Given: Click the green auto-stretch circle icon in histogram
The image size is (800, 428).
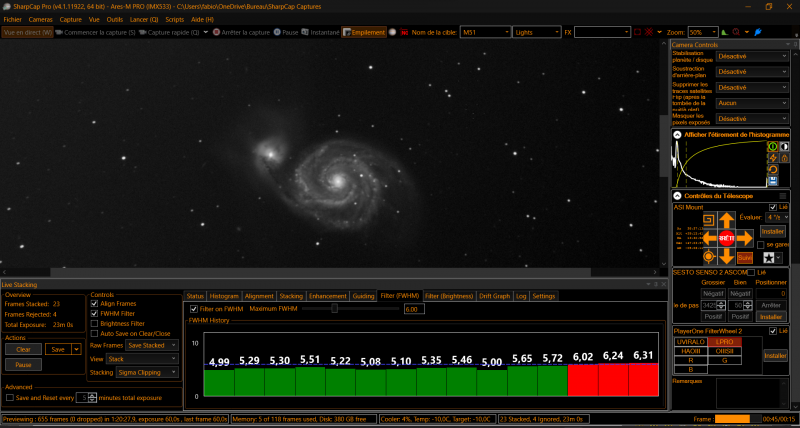Looking at the screenshot, I should [x=773, y=147].
